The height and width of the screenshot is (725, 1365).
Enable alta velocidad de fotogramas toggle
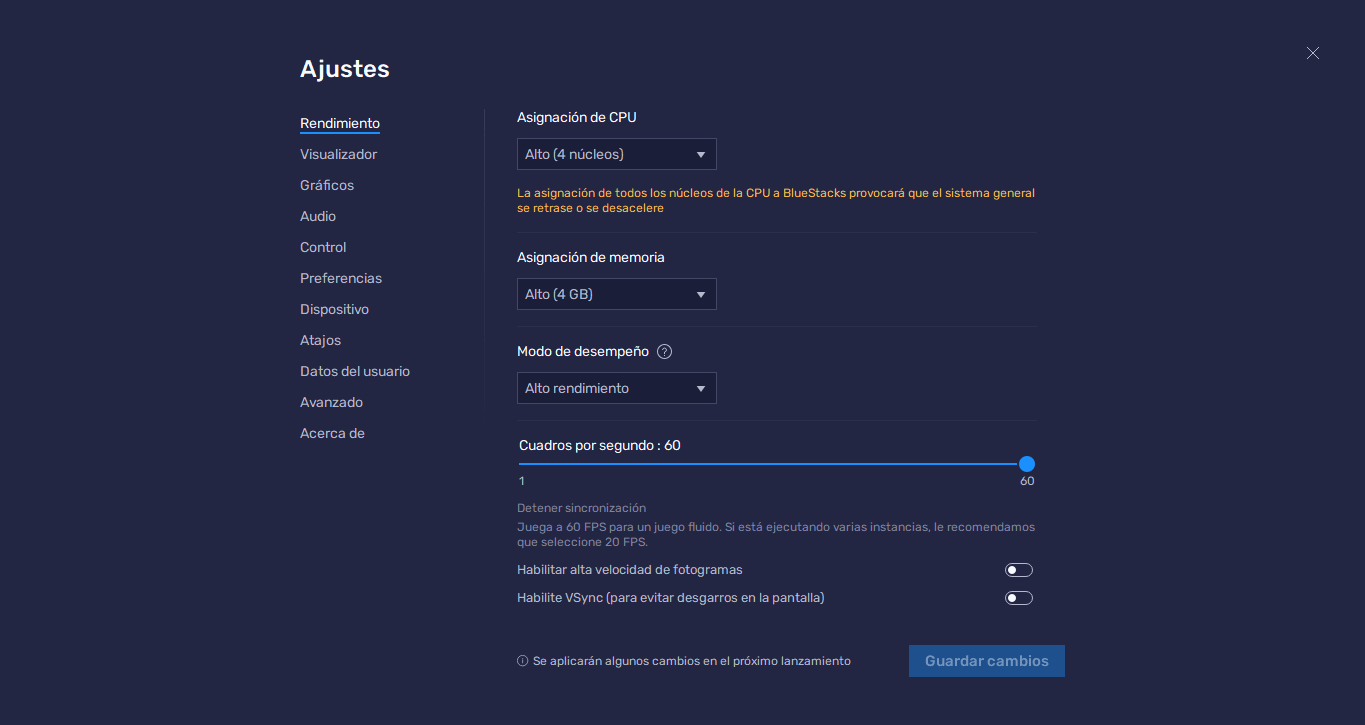[x=1019, y=570]
